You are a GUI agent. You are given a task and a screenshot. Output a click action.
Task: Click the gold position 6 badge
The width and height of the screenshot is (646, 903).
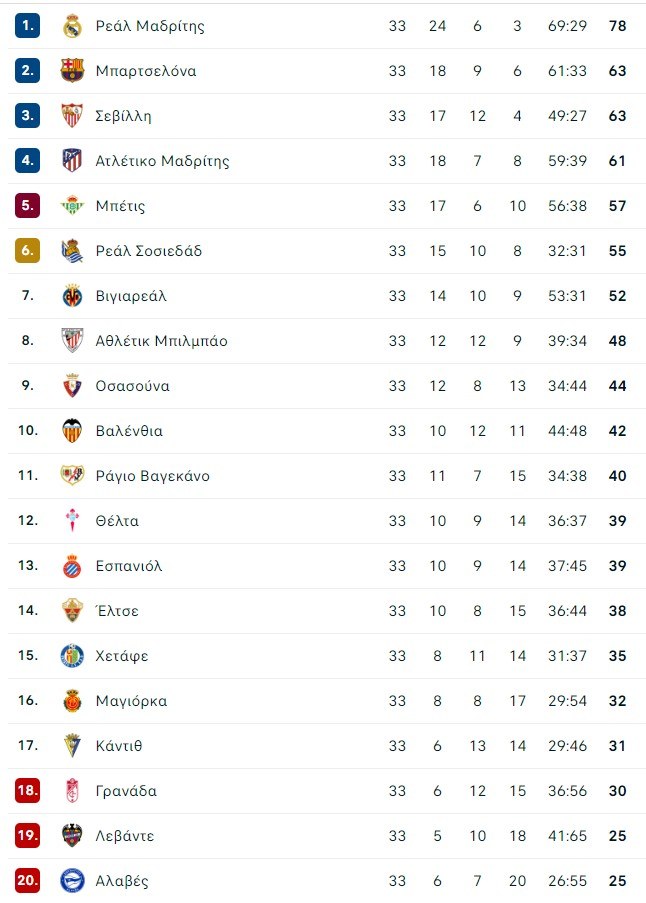click(x=27, y=251)
